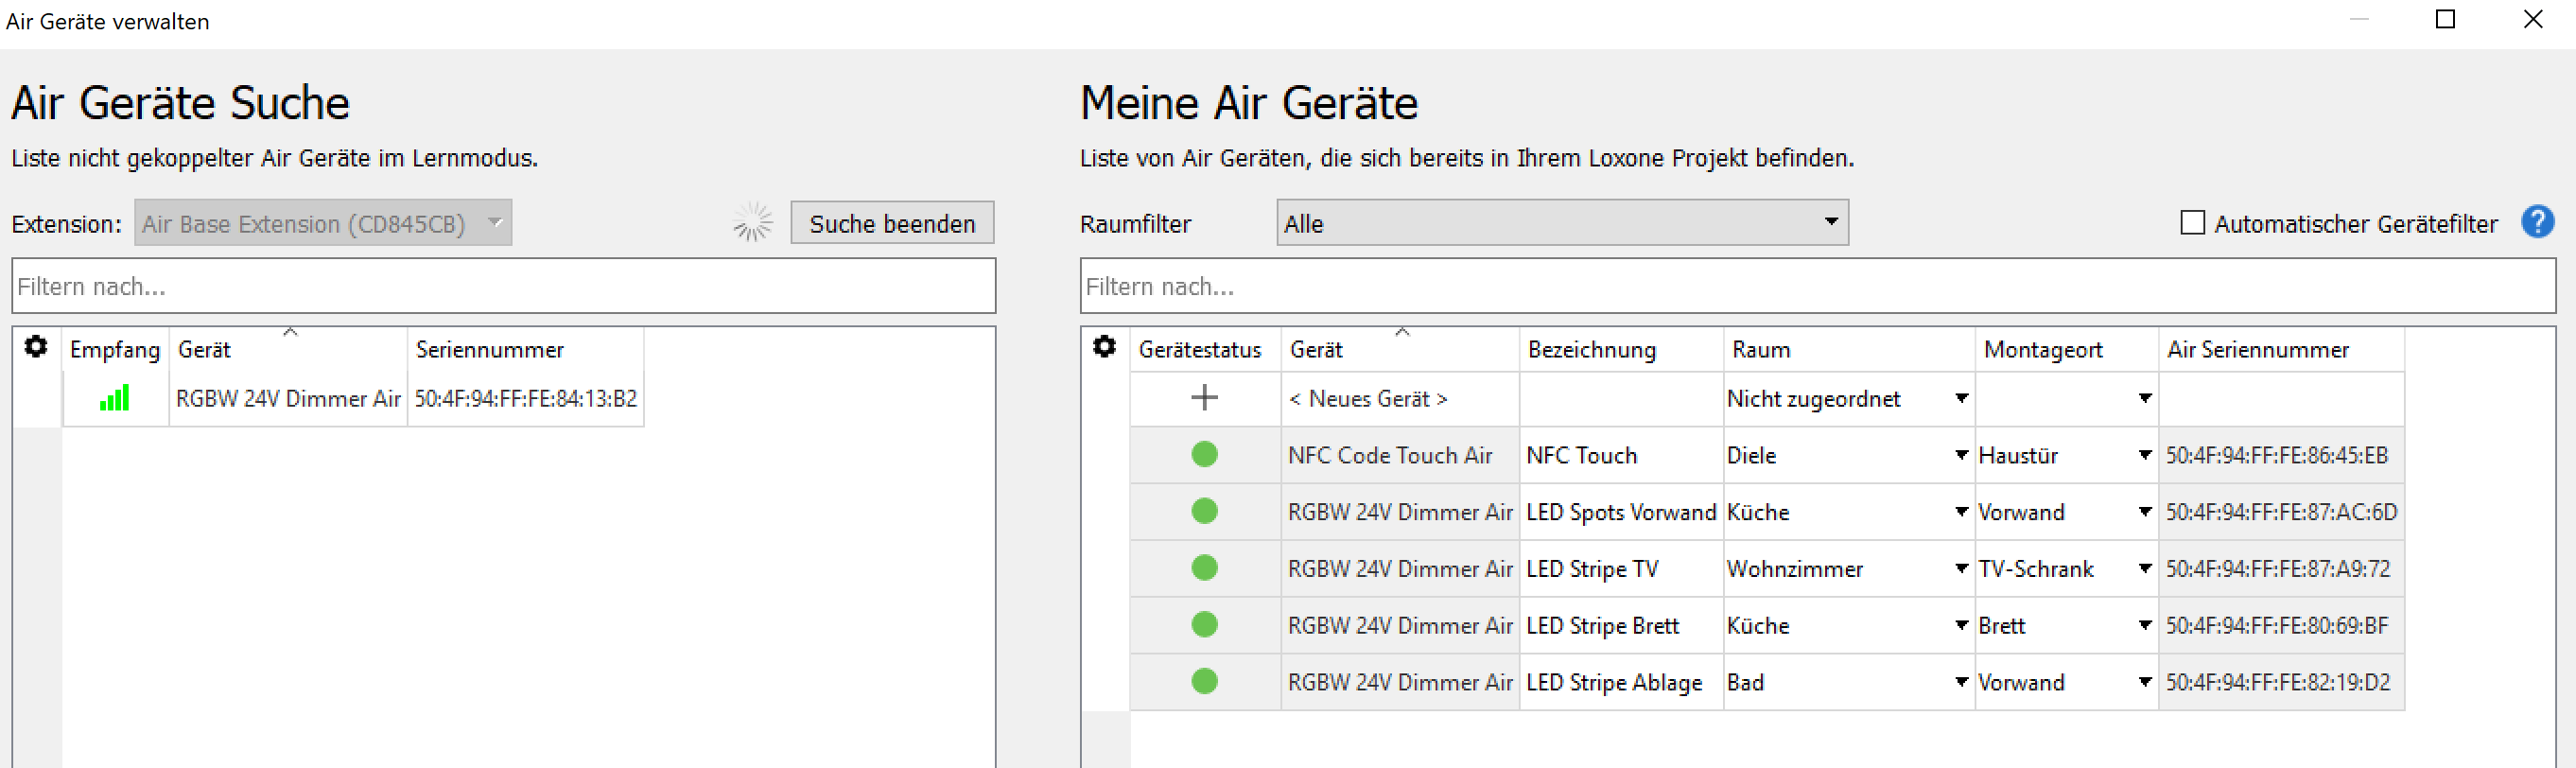2576x768 pixels.
Task: Open room dropdown for LED Stripe Brett
Action: [x=1961, y=626]
